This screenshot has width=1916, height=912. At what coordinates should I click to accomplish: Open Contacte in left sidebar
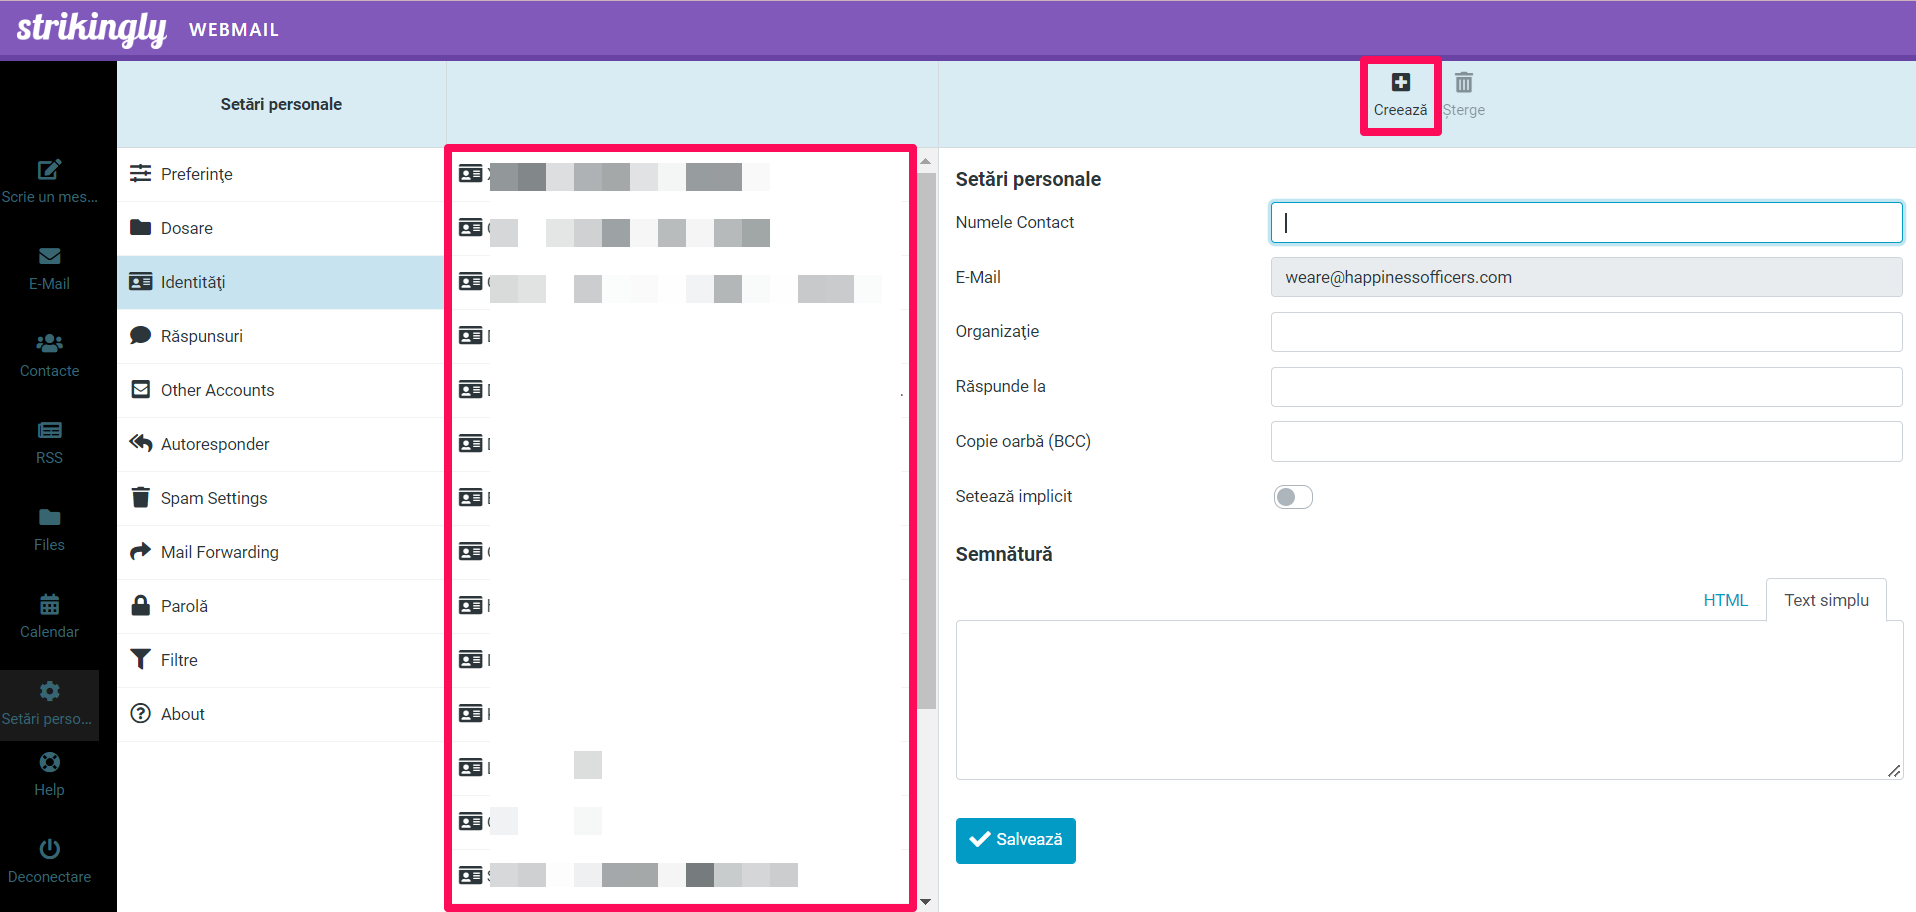point(49,355)
